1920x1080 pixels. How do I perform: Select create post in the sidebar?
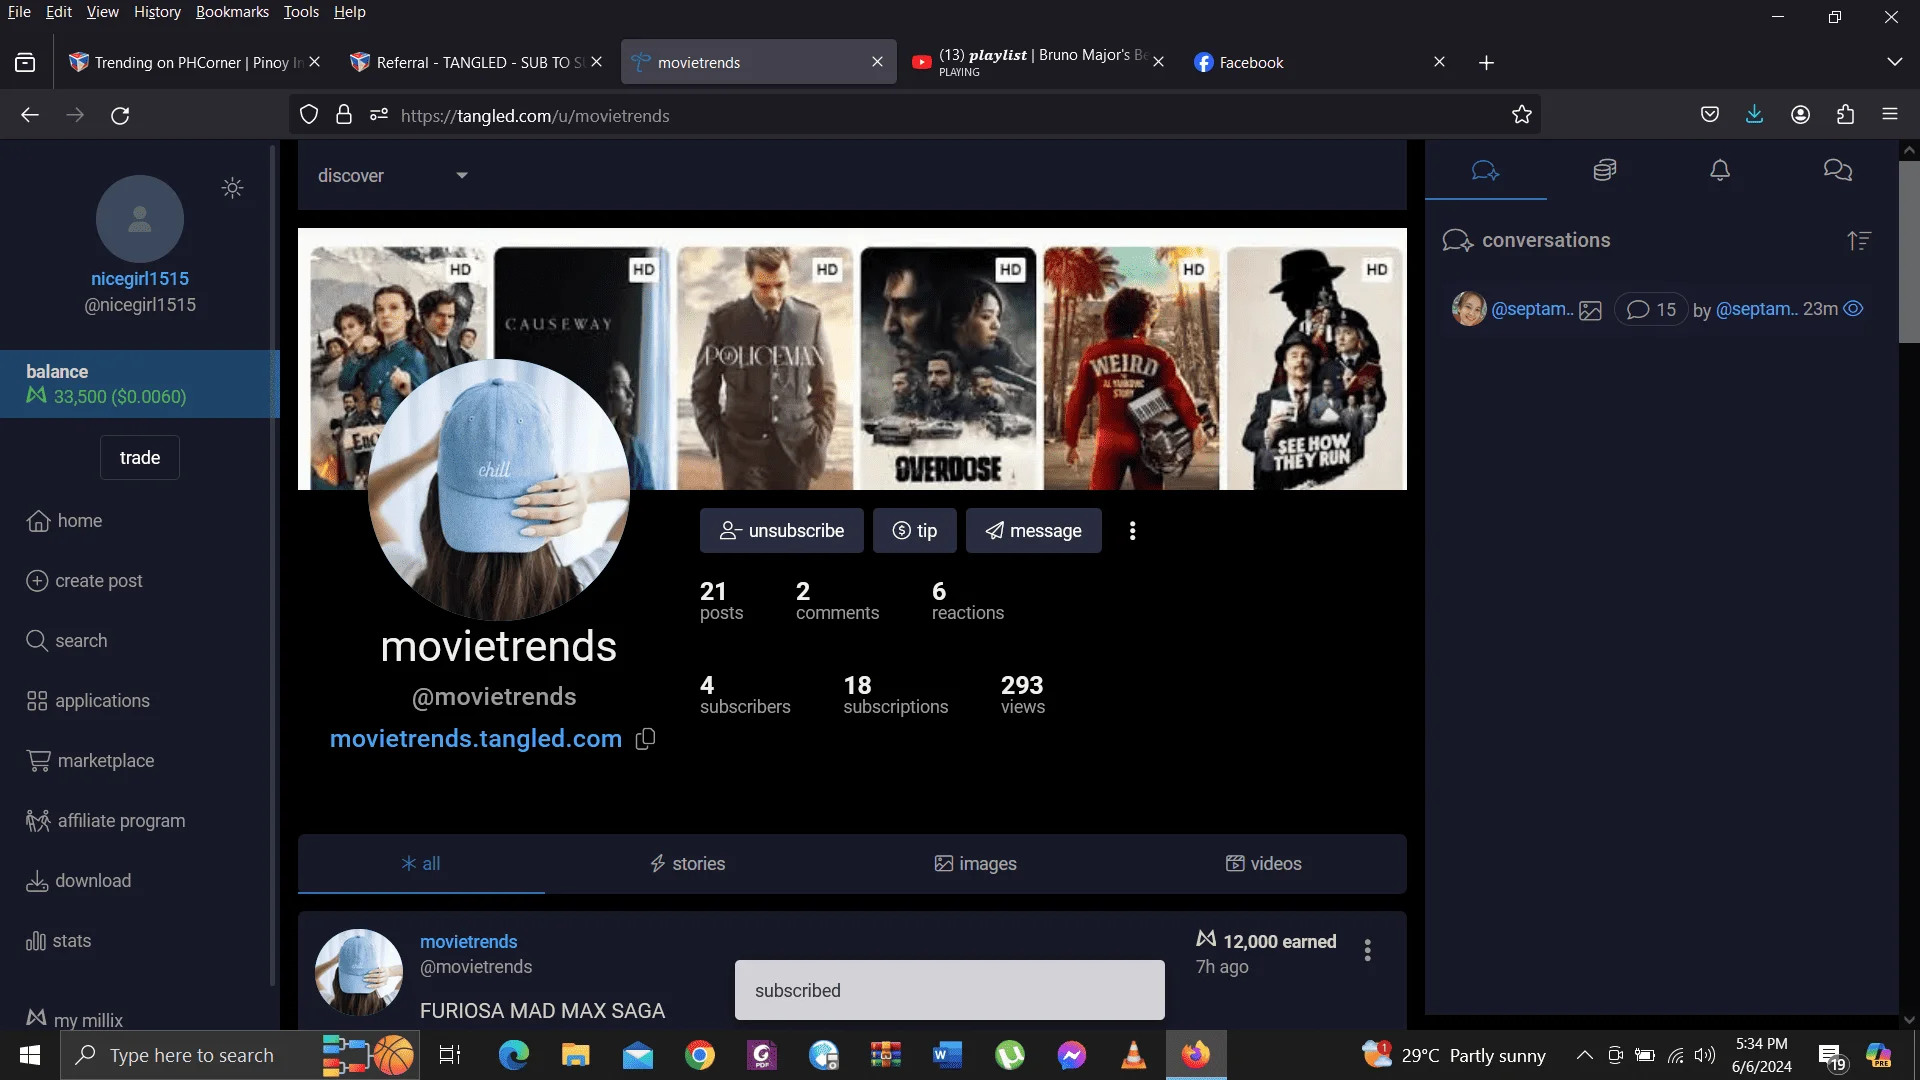point(84,581)
